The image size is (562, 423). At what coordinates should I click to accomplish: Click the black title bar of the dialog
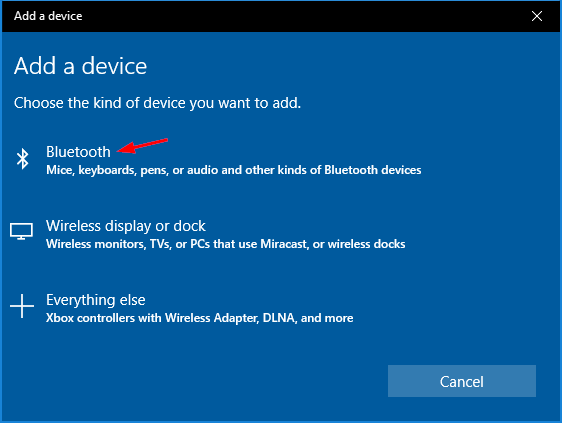tap(281, 16)
